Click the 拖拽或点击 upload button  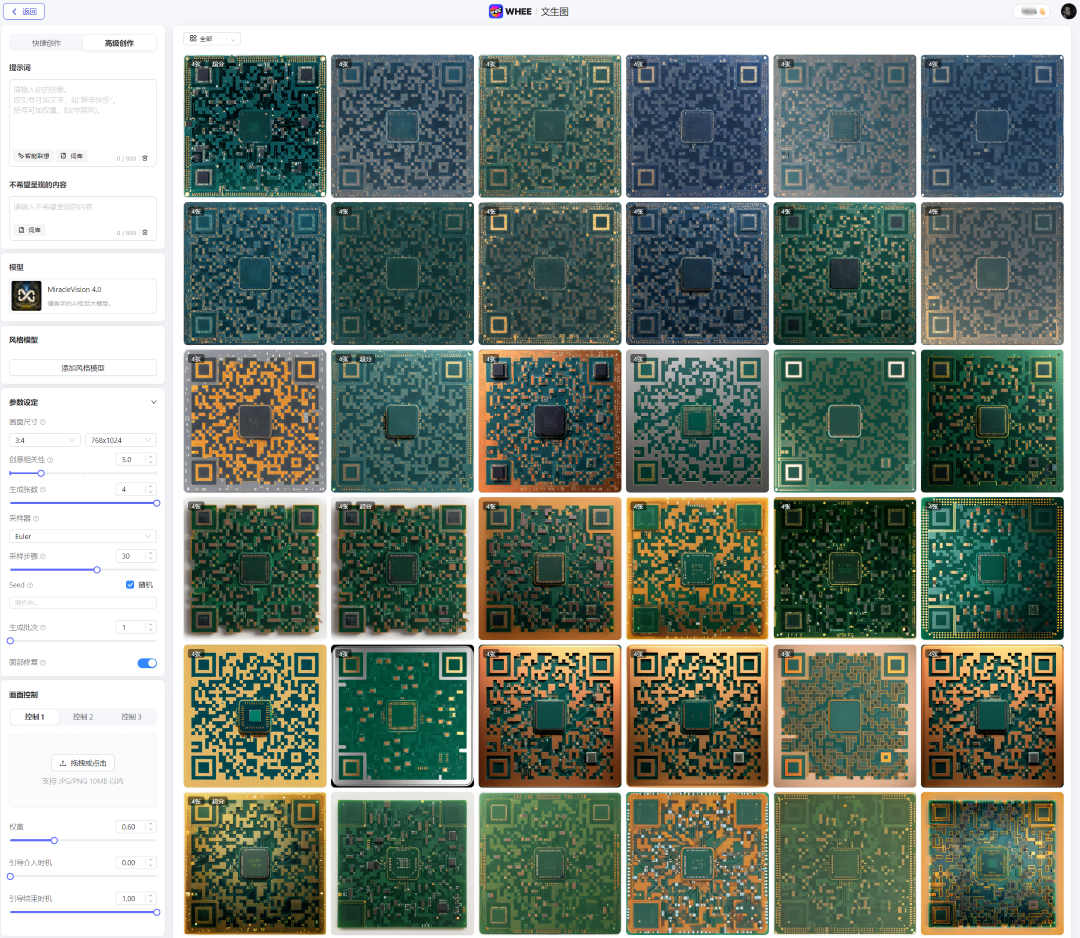(83, 763)
